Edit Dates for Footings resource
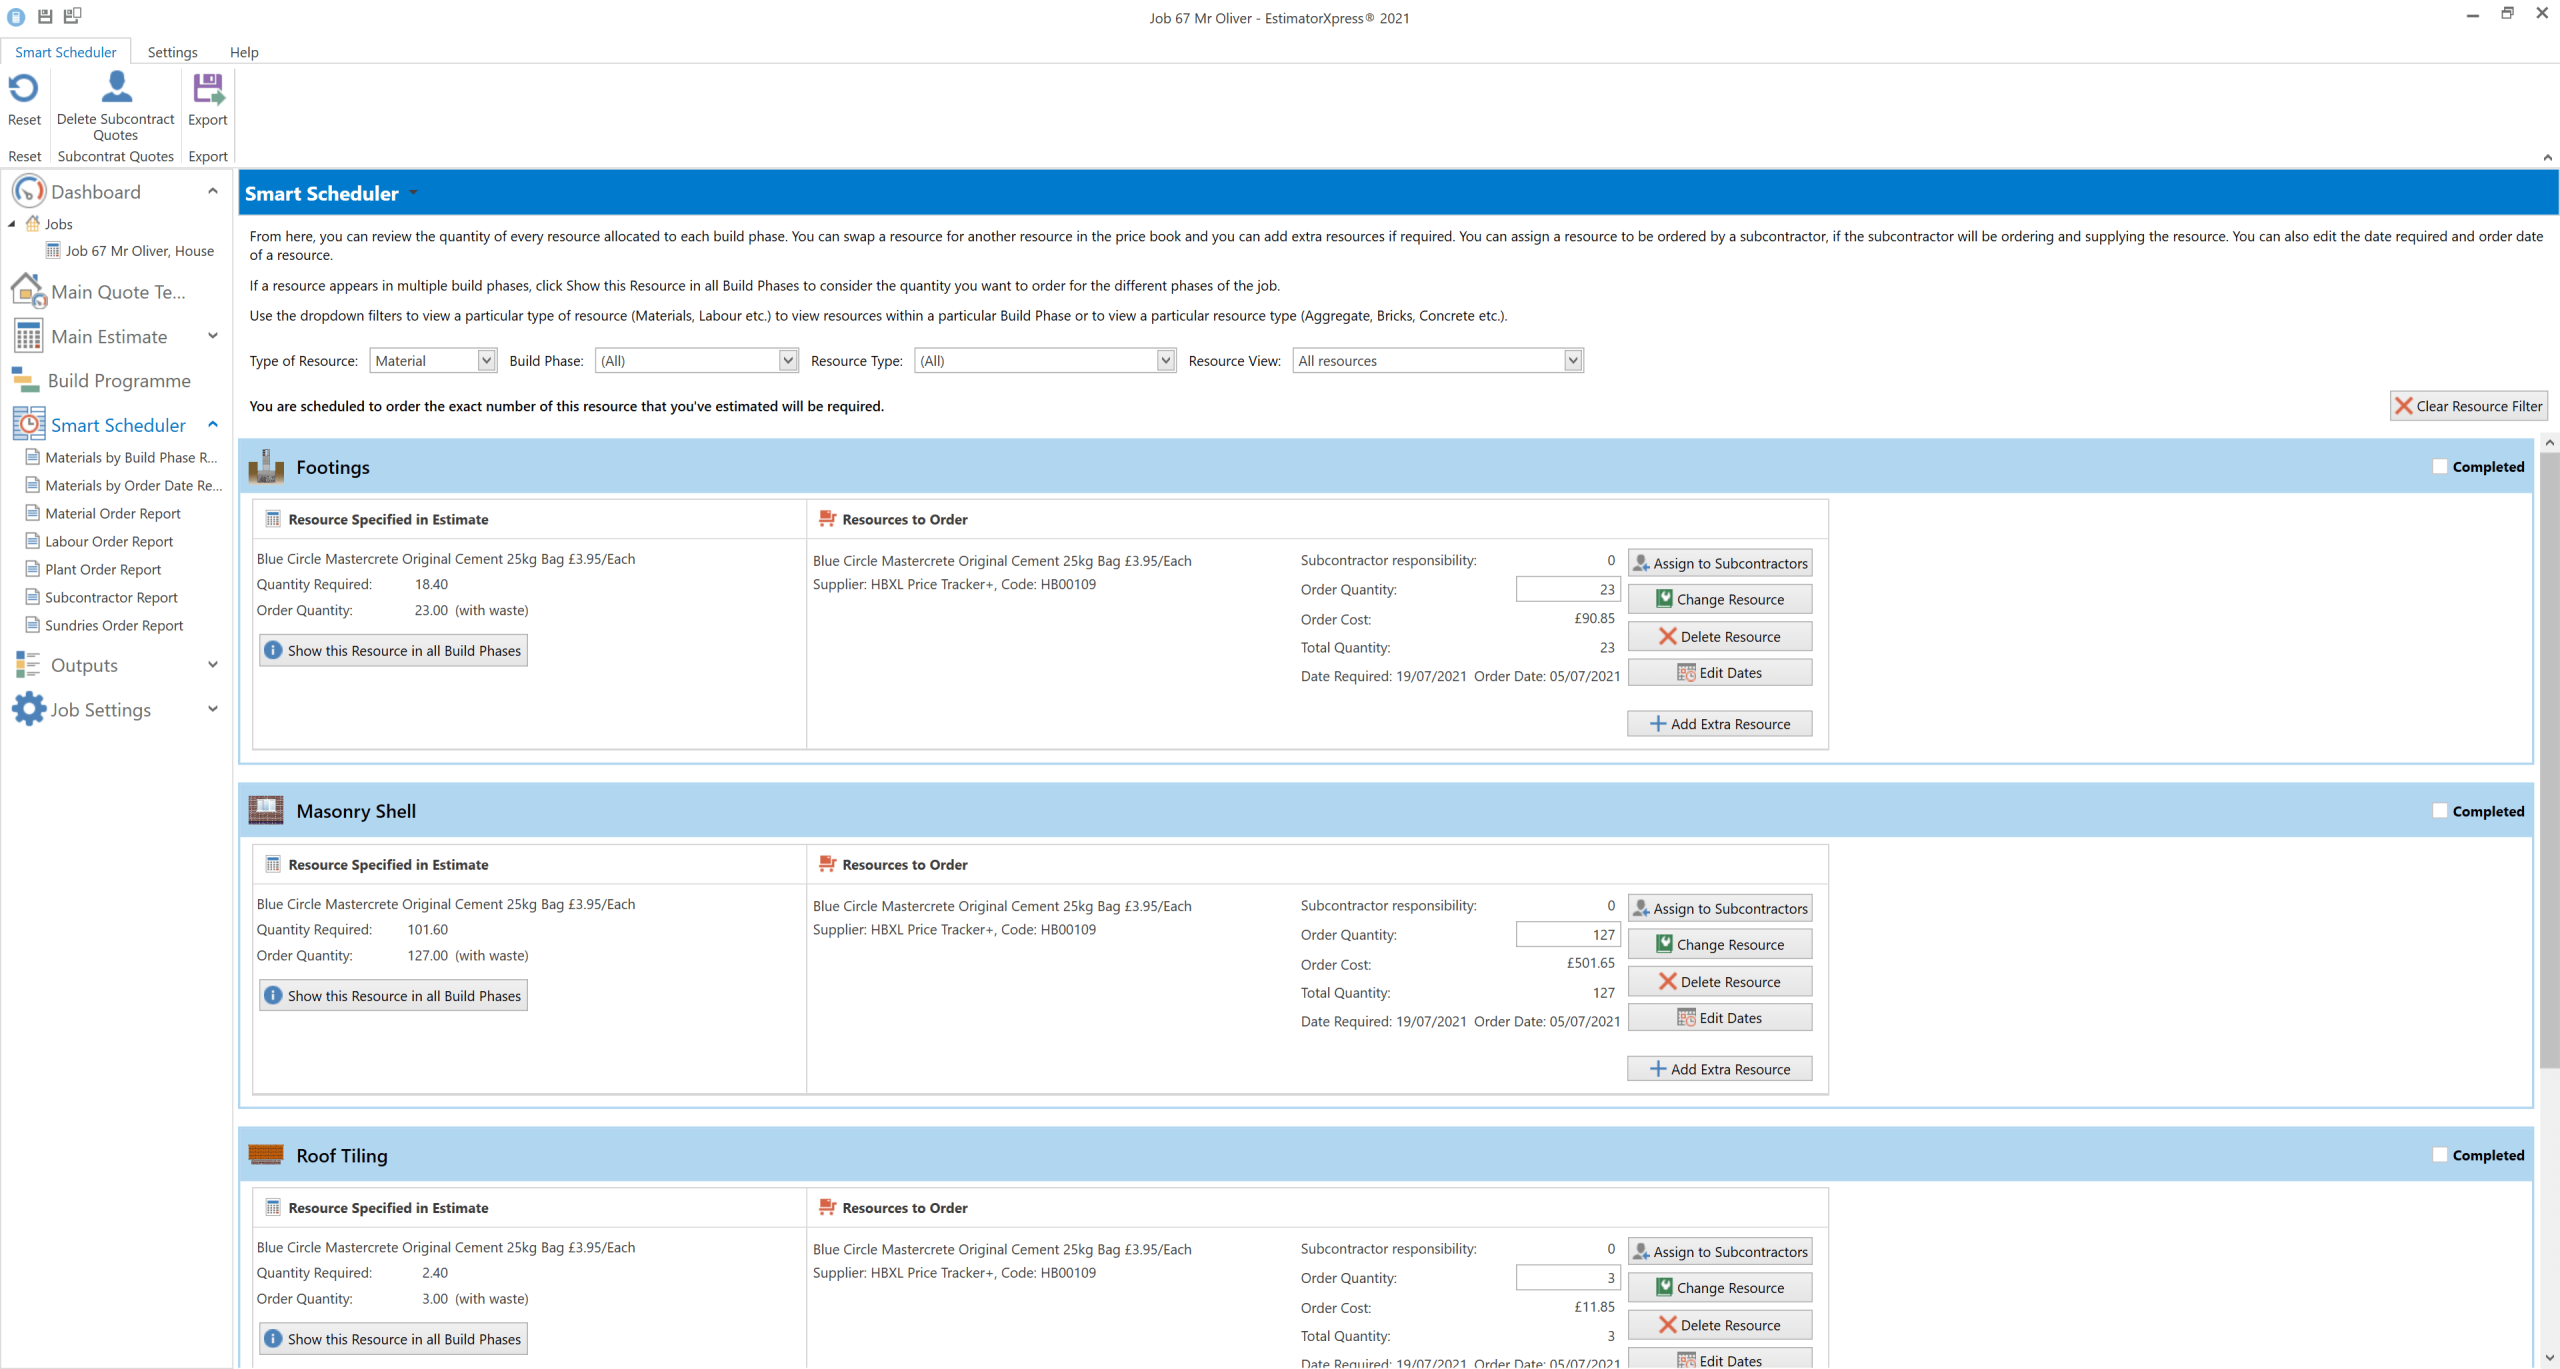Image resolution: width=2560 pixels, height=1369 pixels. [1720, 673]
